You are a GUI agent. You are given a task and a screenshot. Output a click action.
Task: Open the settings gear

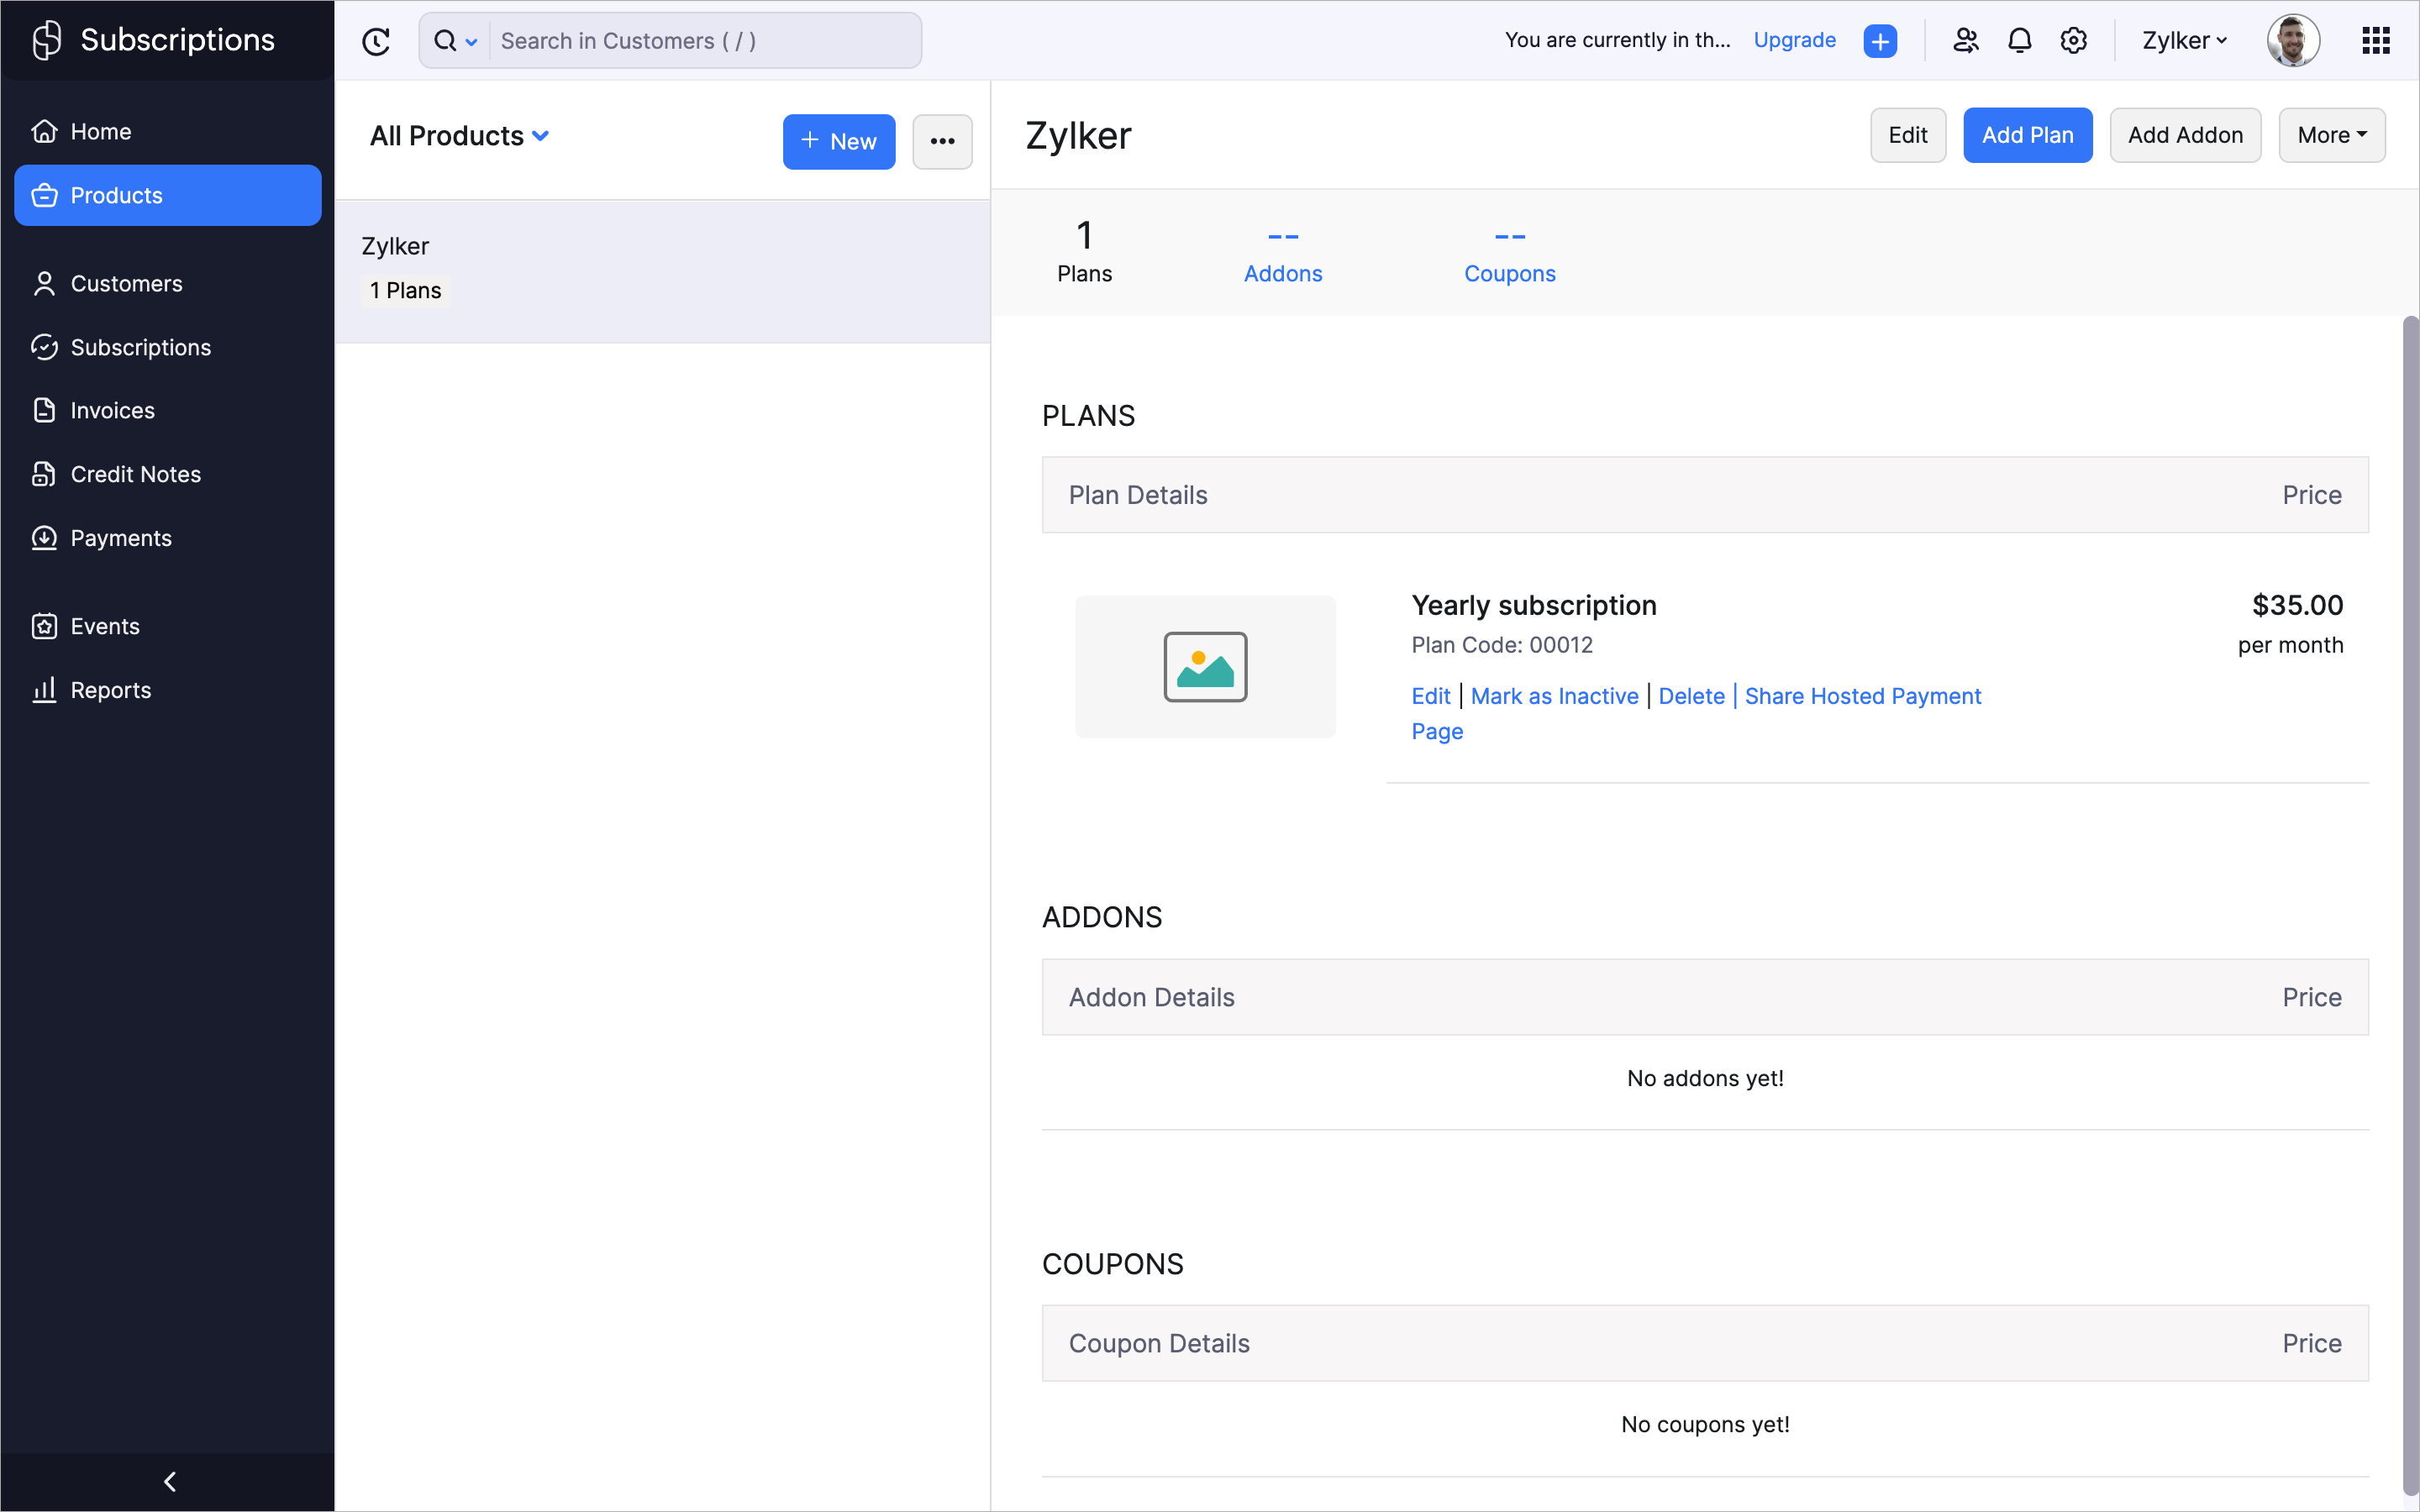click(x=2073, y=40)
